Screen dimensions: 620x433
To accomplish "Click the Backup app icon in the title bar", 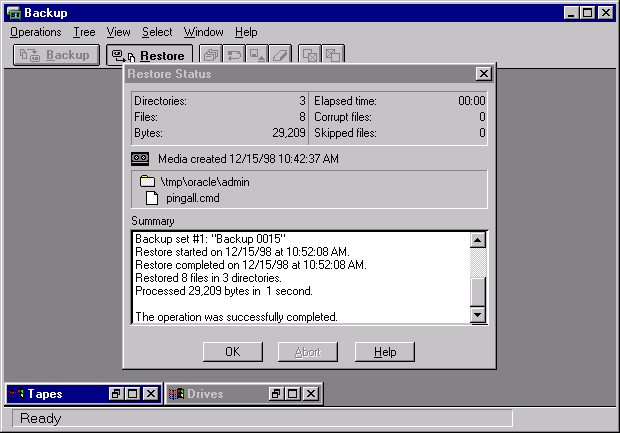I will pyautogui.click(x=14, y=13).
